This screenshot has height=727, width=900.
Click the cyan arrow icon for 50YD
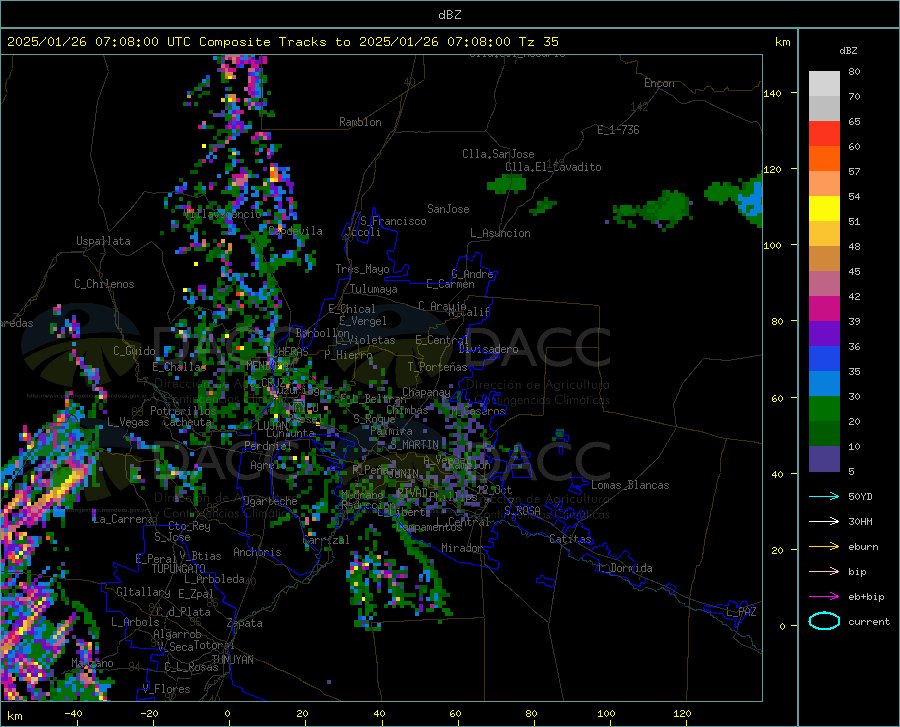(824, 496)
